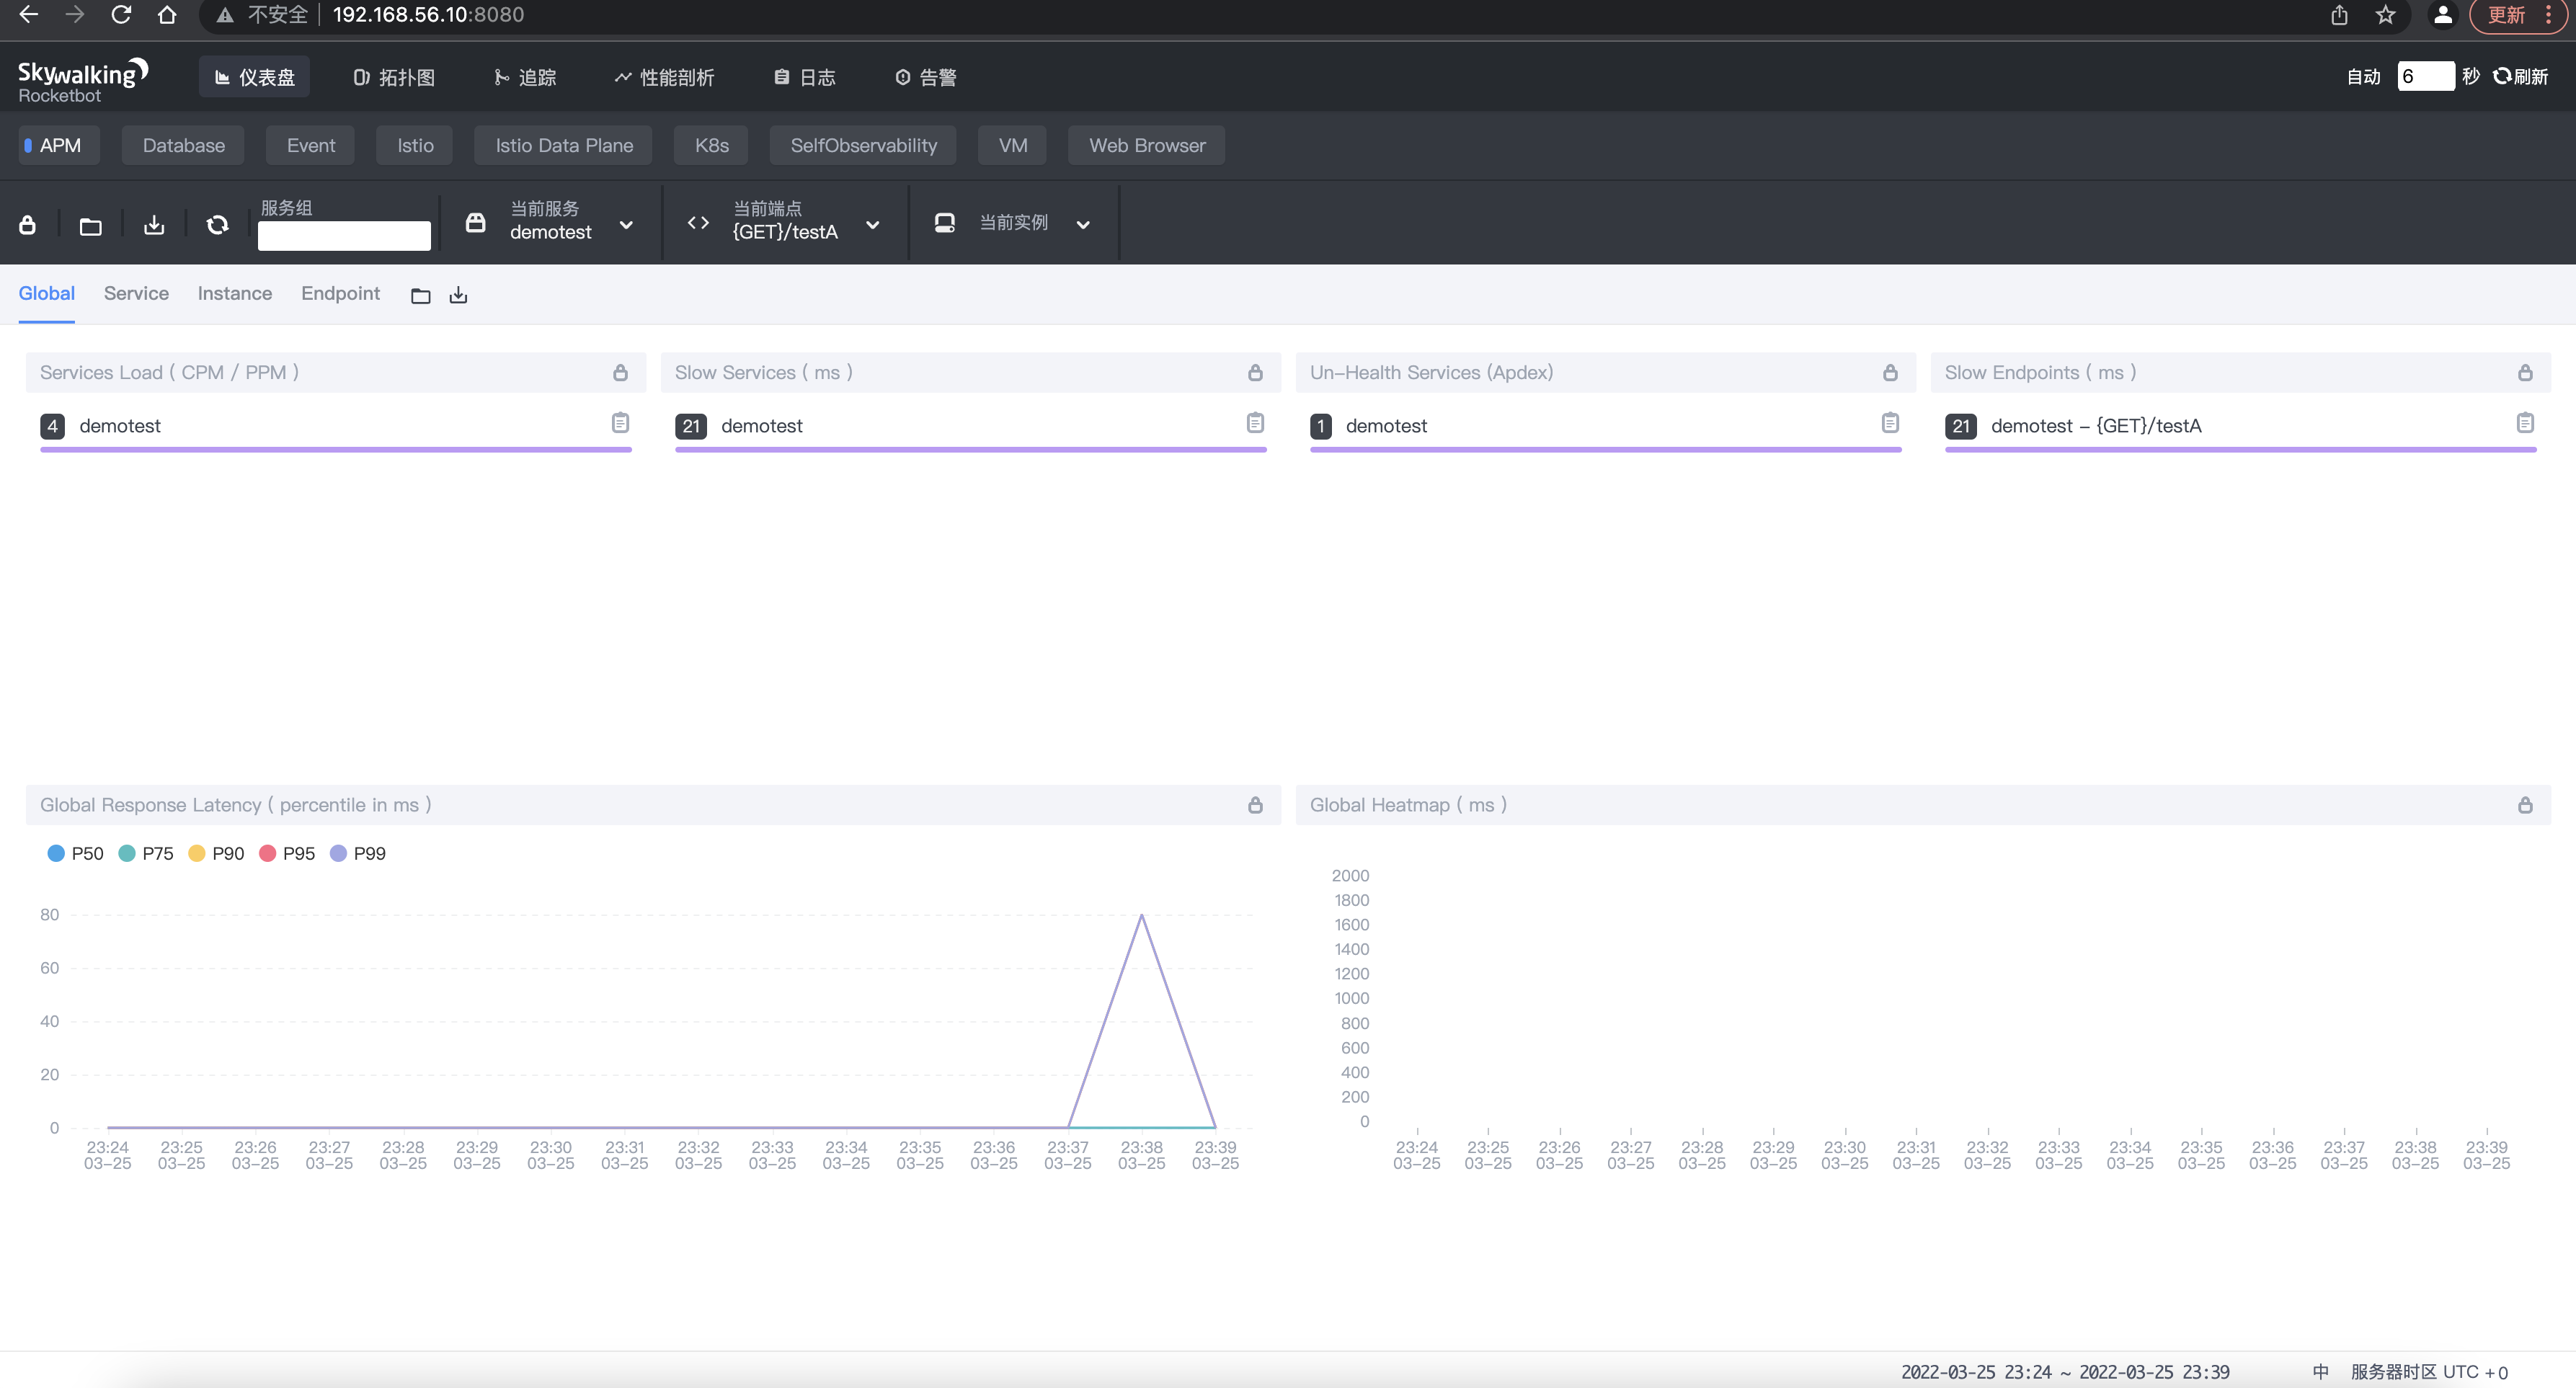
Task: Click the refresh seconds input showing 6
Action: [2425, 76]
